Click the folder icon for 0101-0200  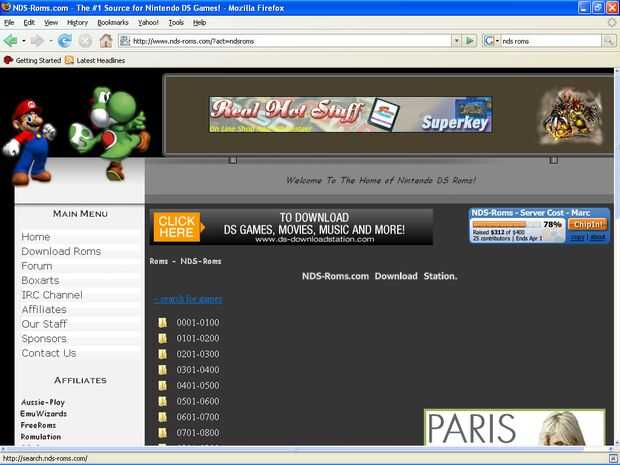(163, 338)
